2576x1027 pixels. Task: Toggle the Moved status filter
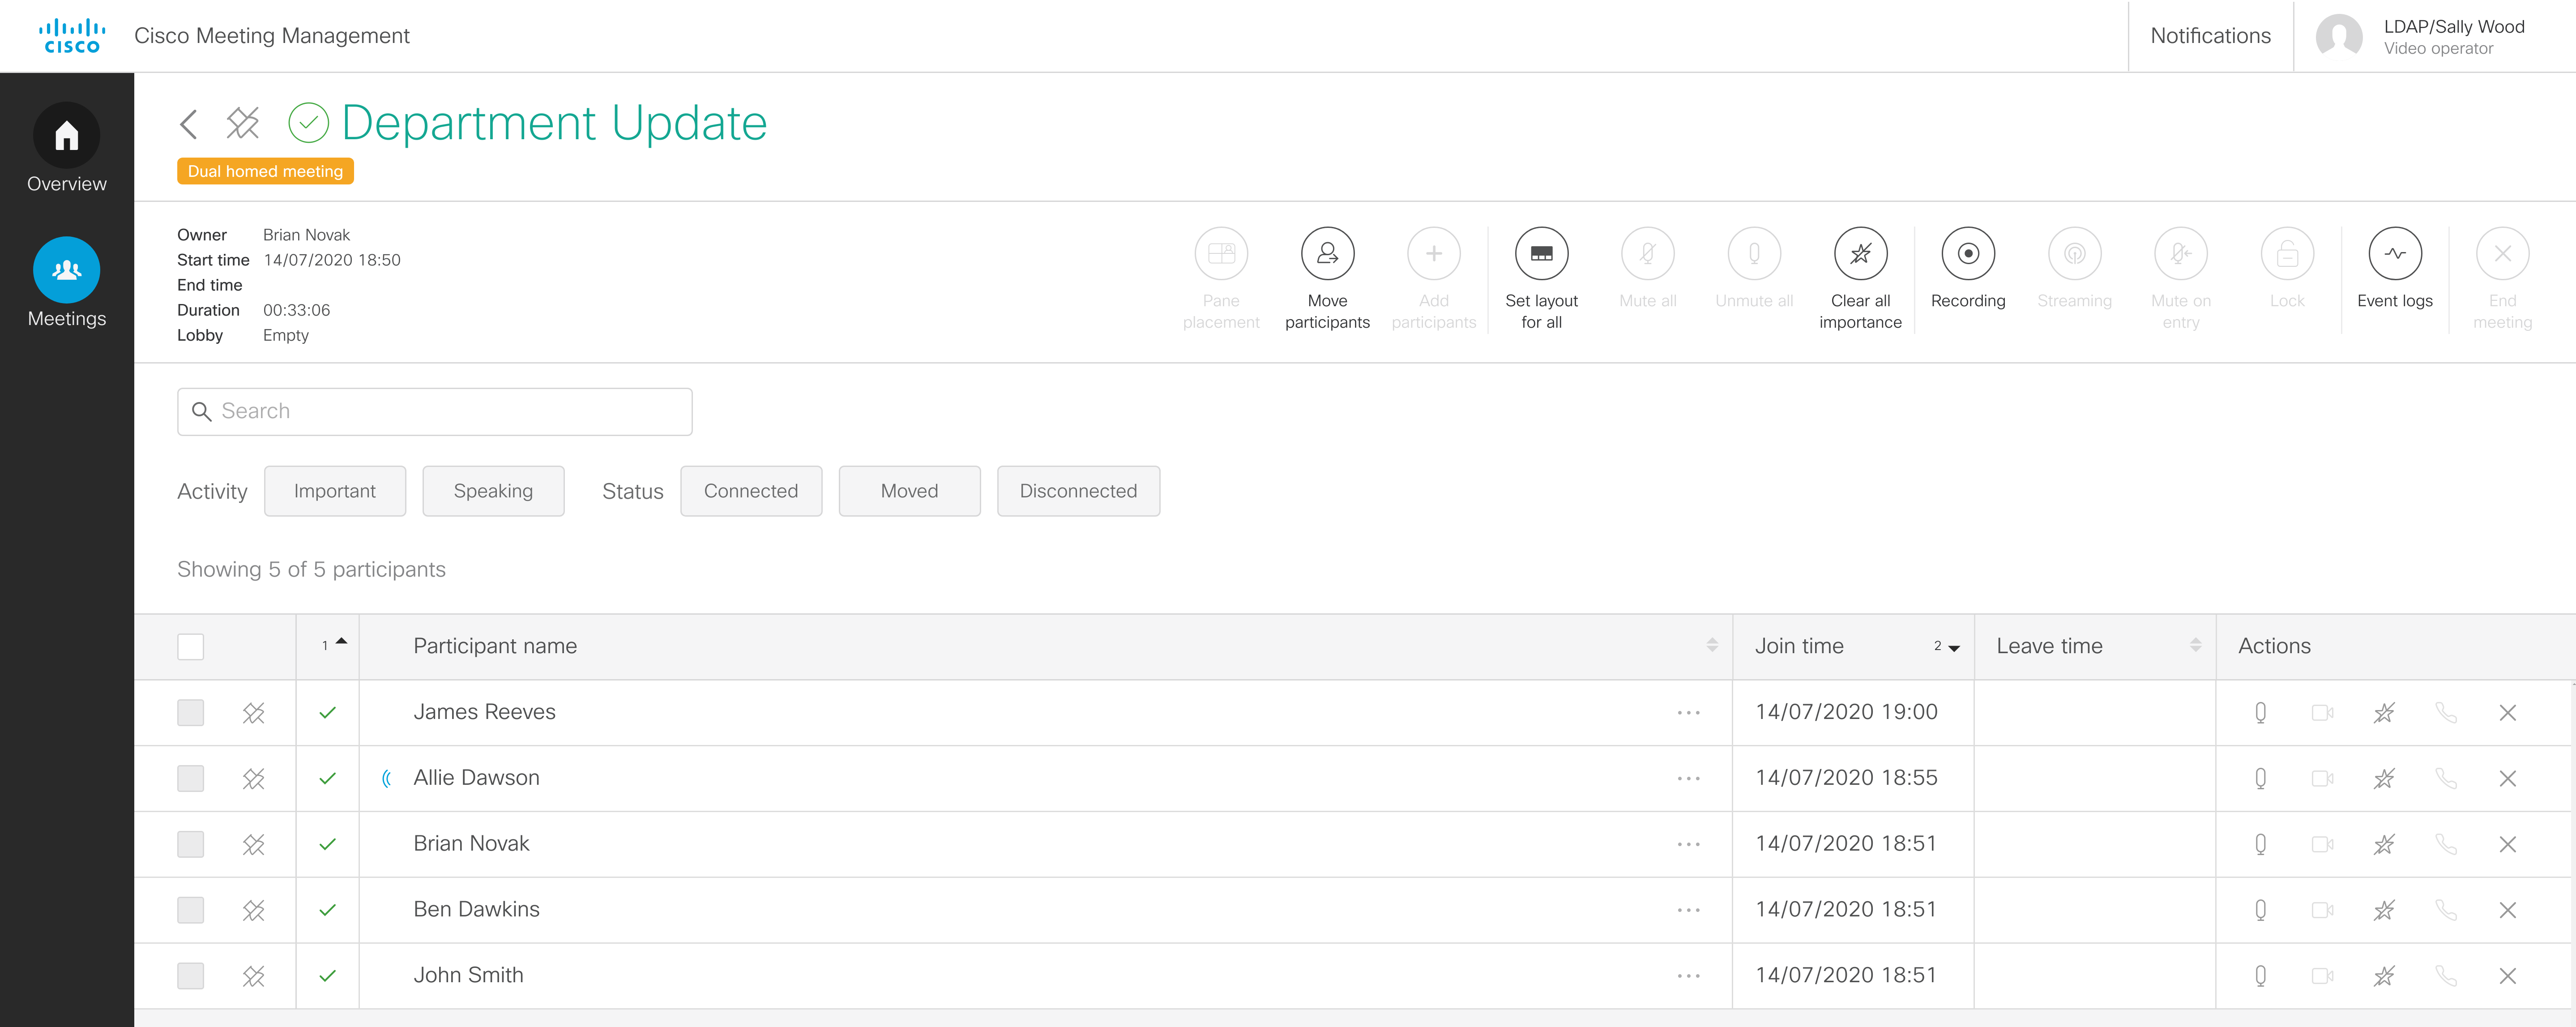pyautogui.click(x=909, y=491)
